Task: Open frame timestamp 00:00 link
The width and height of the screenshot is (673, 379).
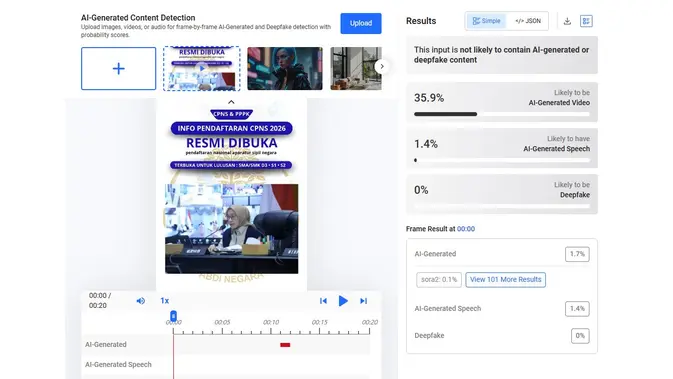Action: (466, 229)
